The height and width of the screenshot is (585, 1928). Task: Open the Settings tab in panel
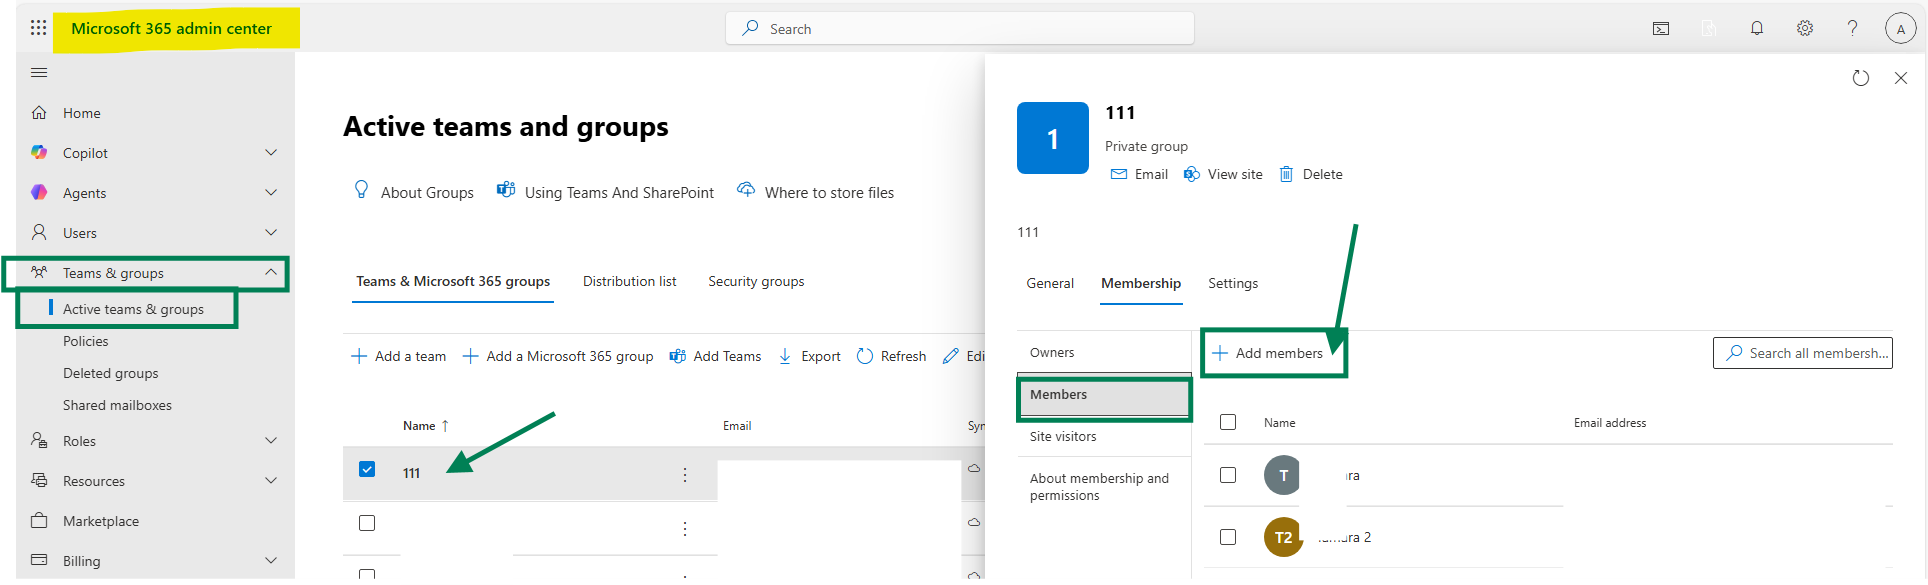(1233, 284)
